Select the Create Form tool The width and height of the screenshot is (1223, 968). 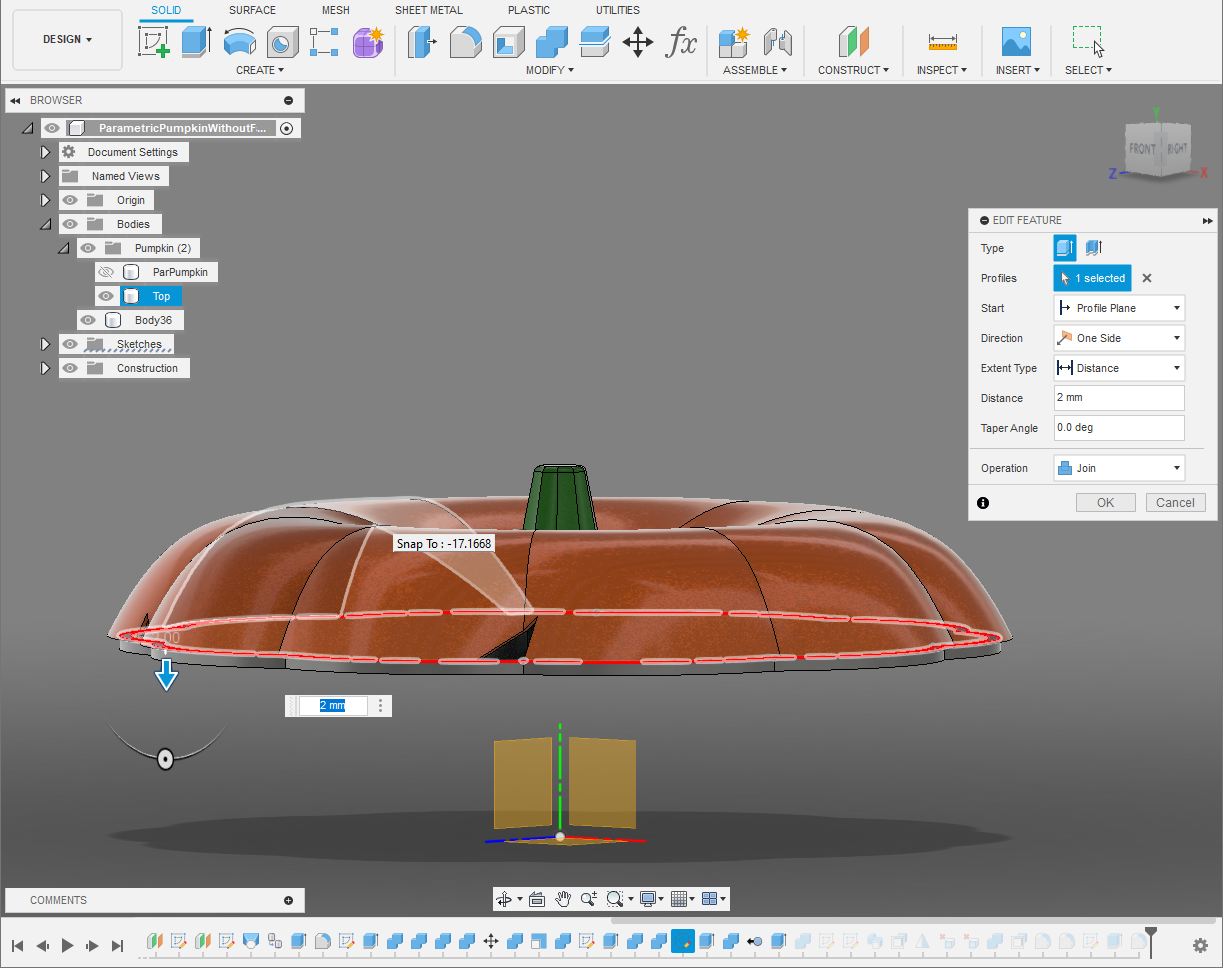pyautogui.click(x=369, y=42)
